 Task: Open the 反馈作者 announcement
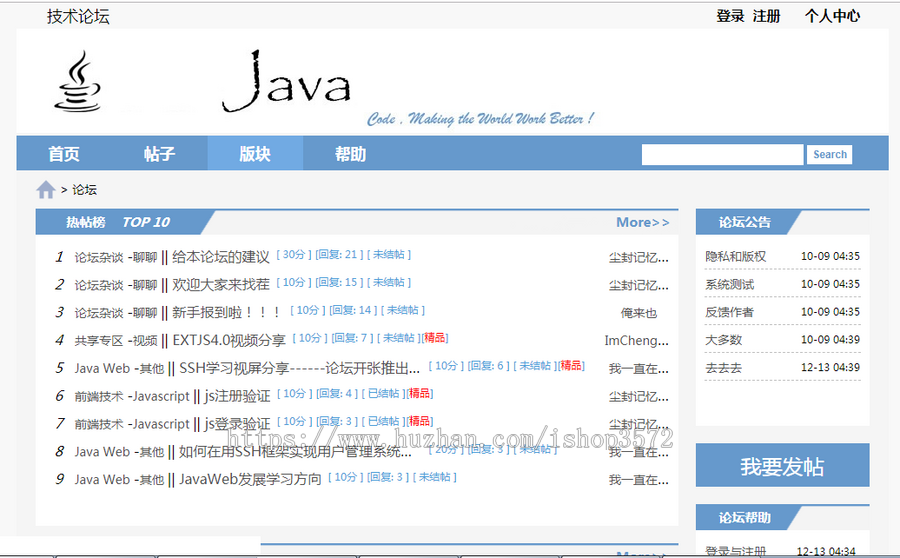pos(730,312)
